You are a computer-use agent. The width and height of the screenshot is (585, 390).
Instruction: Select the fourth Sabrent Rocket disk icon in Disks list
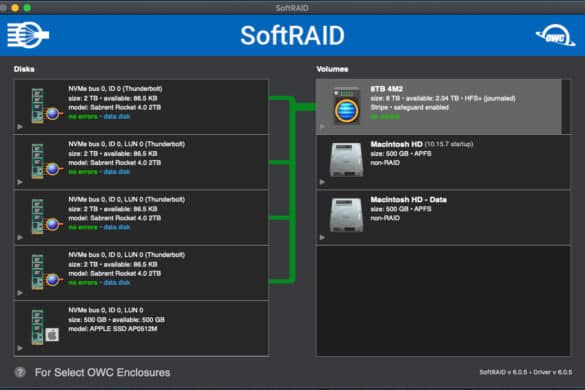(46, 272)
